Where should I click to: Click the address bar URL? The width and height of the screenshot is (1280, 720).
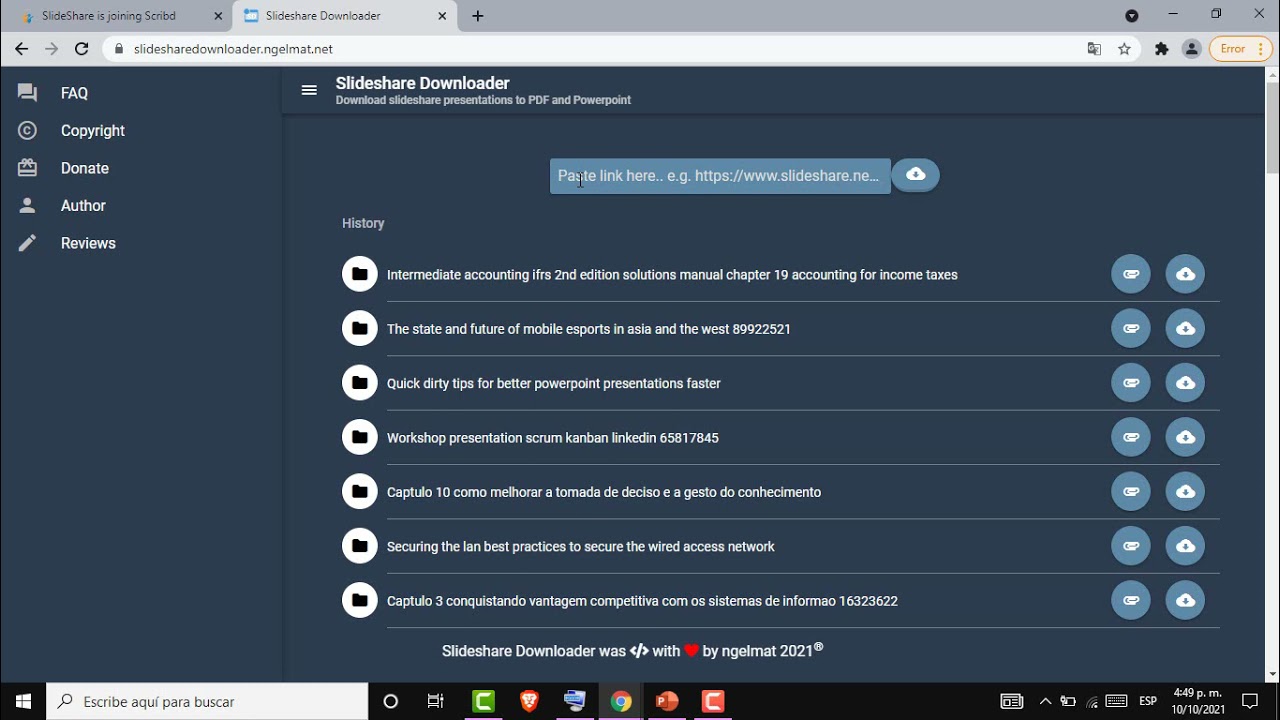click(233, 49)
